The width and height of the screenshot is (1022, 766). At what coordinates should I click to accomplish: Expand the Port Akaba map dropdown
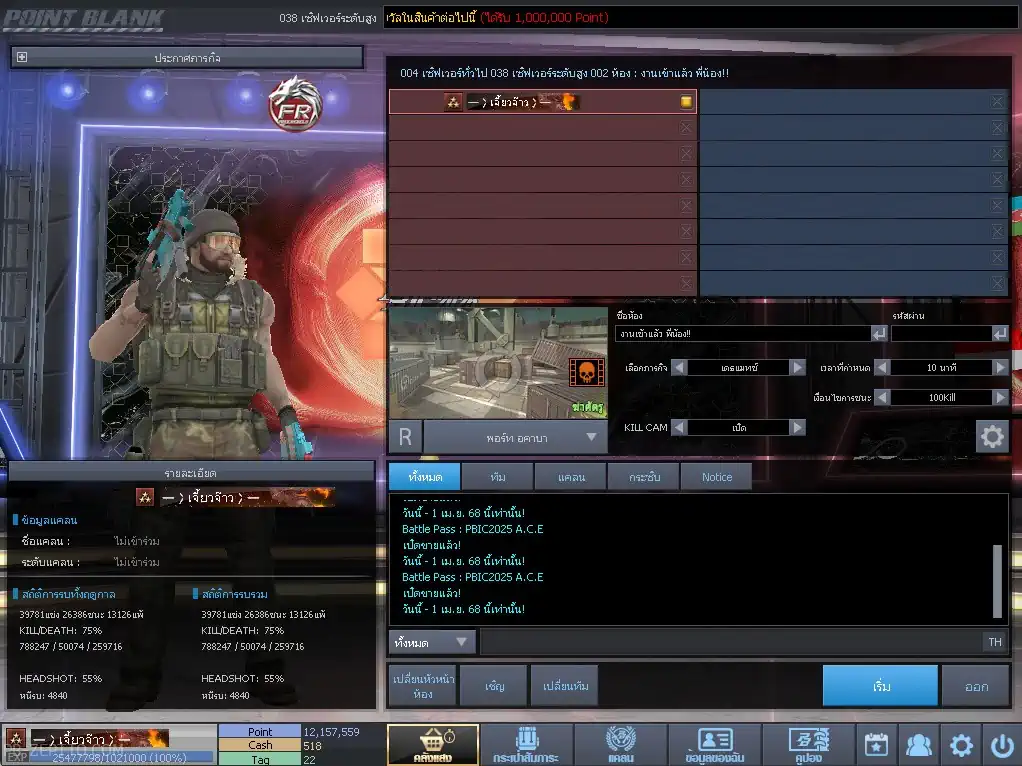point(591,437)
